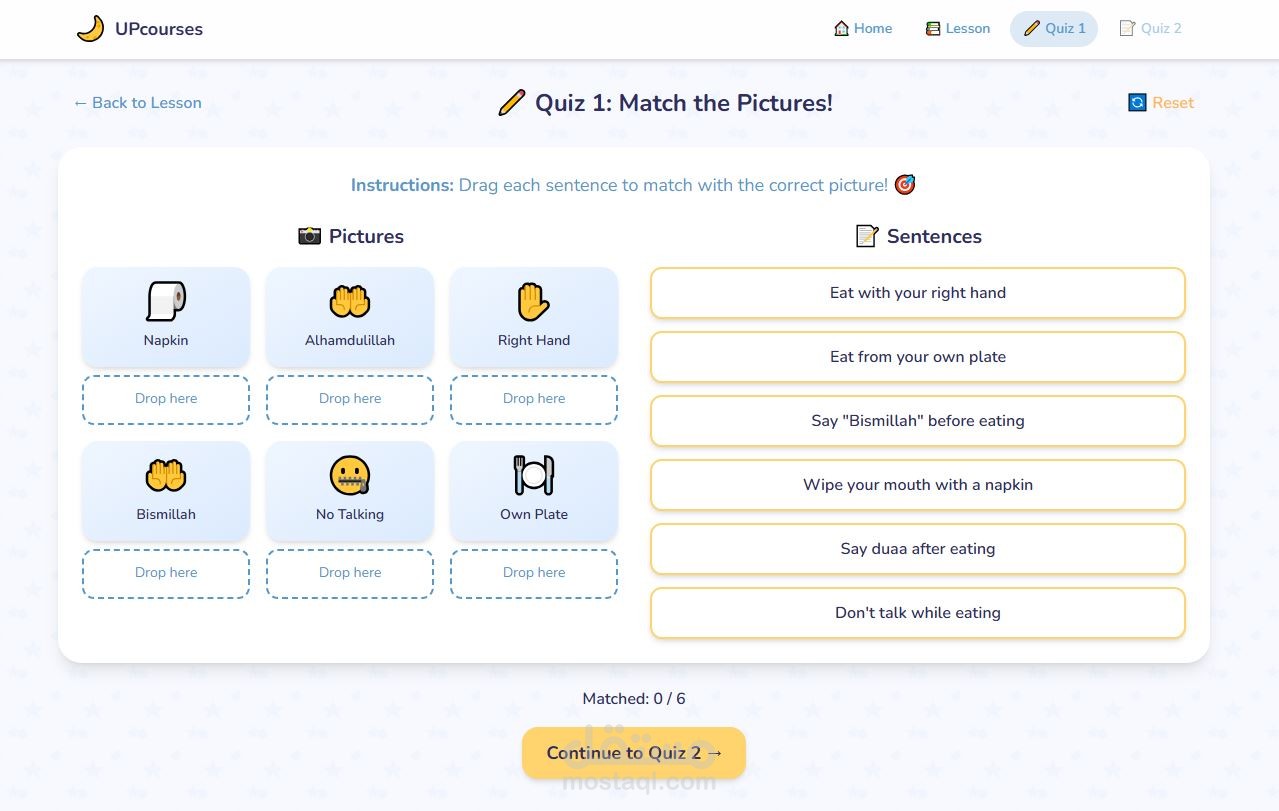Click the No Talking zipper-mouth face
The image size is (1279, 811).
coord(350,476)
